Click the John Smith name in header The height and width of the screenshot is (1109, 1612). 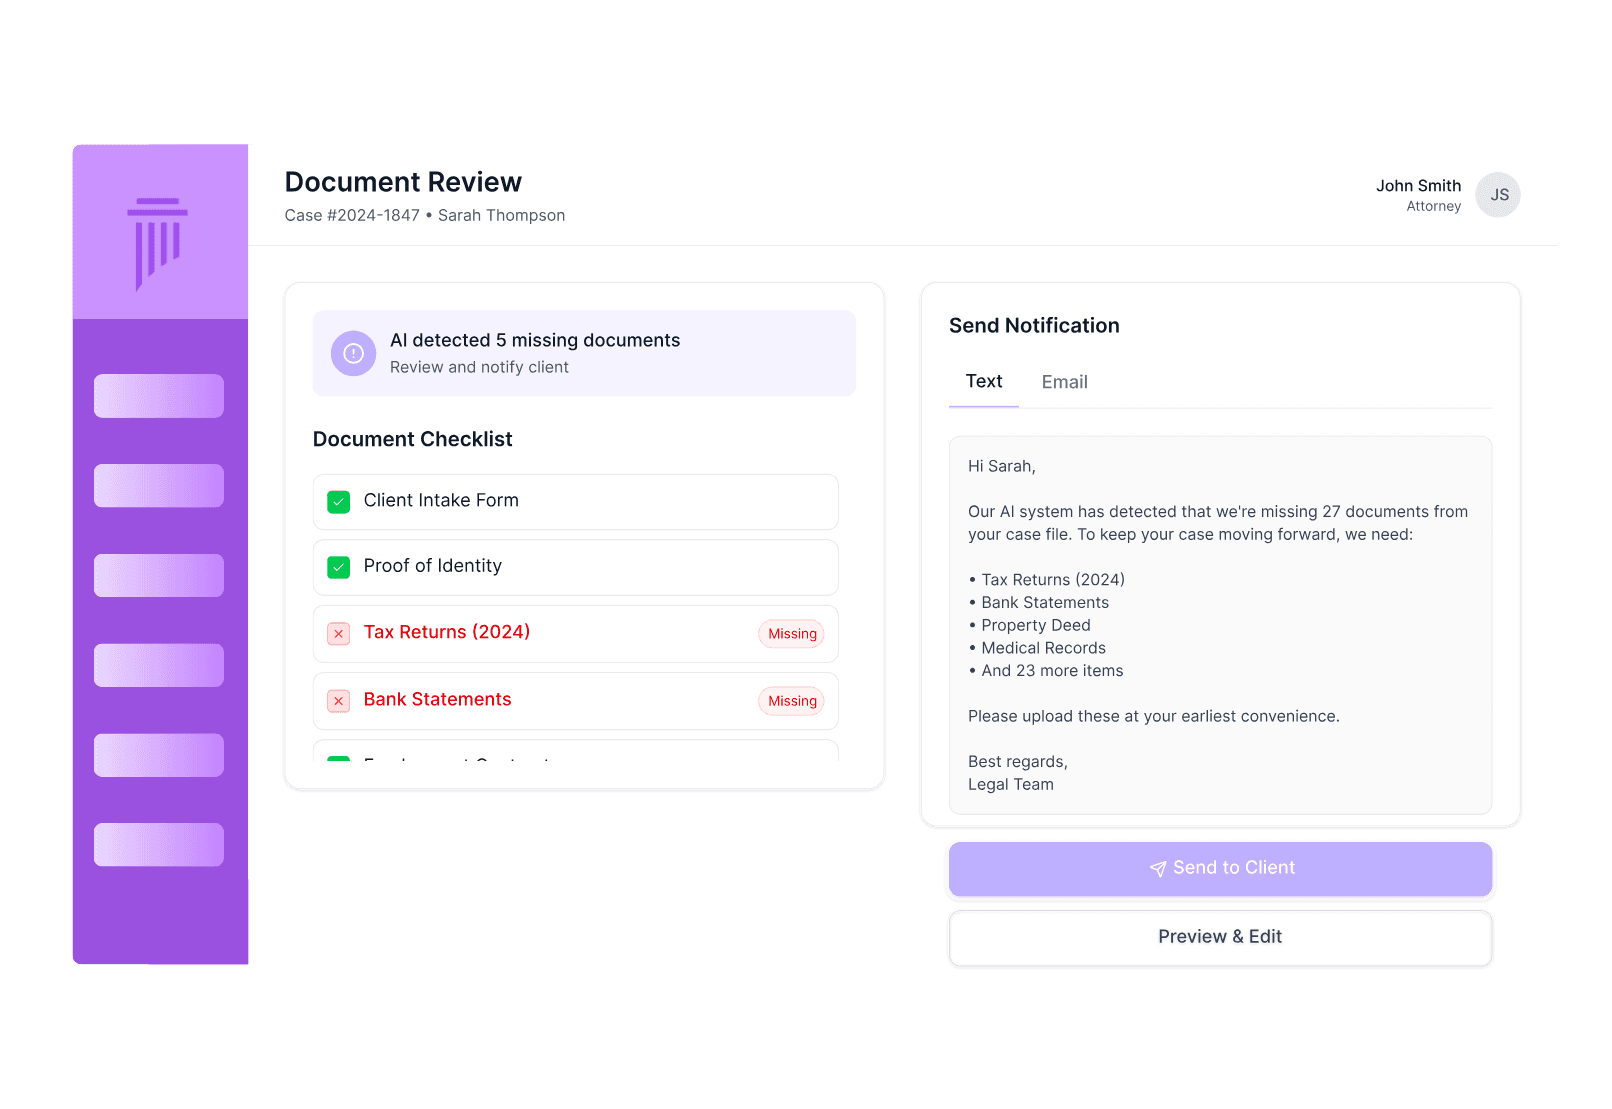(x=1418, y=185)
